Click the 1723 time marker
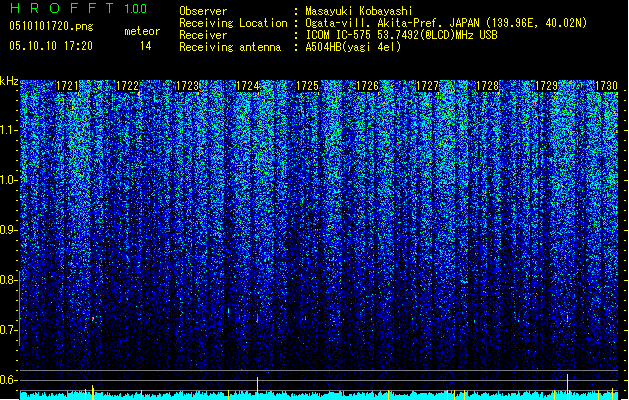629x400 pixels. pyautogui.click(x=187, y=86)
